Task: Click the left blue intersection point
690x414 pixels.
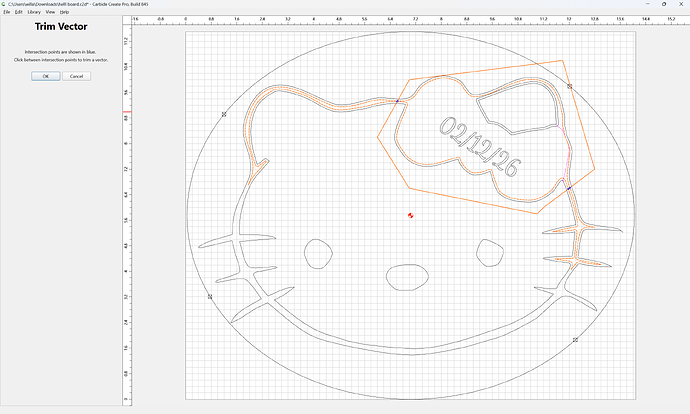Action: [397, 101]
